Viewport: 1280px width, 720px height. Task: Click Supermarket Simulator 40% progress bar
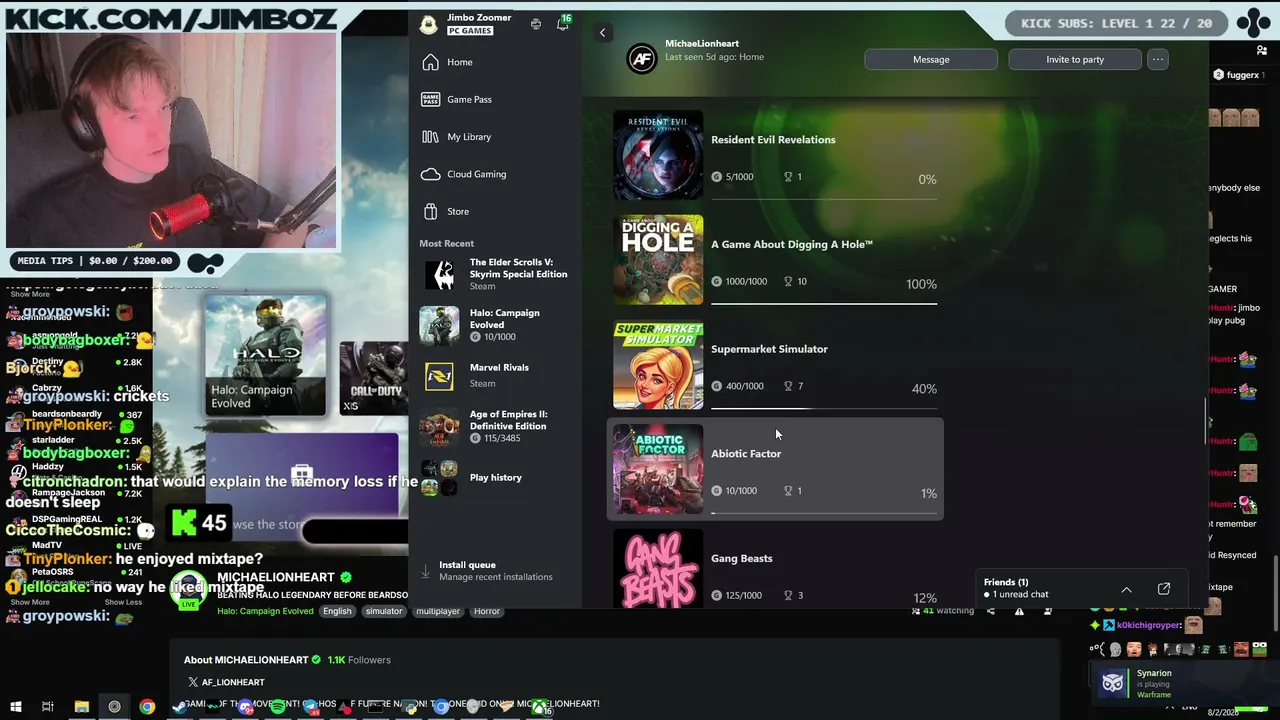click(824, 408)
